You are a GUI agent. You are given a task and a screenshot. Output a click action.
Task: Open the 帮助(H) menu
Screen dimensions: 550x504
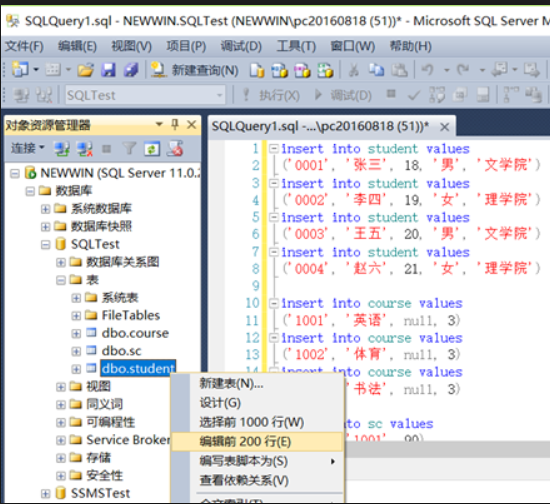pos(410,46)
